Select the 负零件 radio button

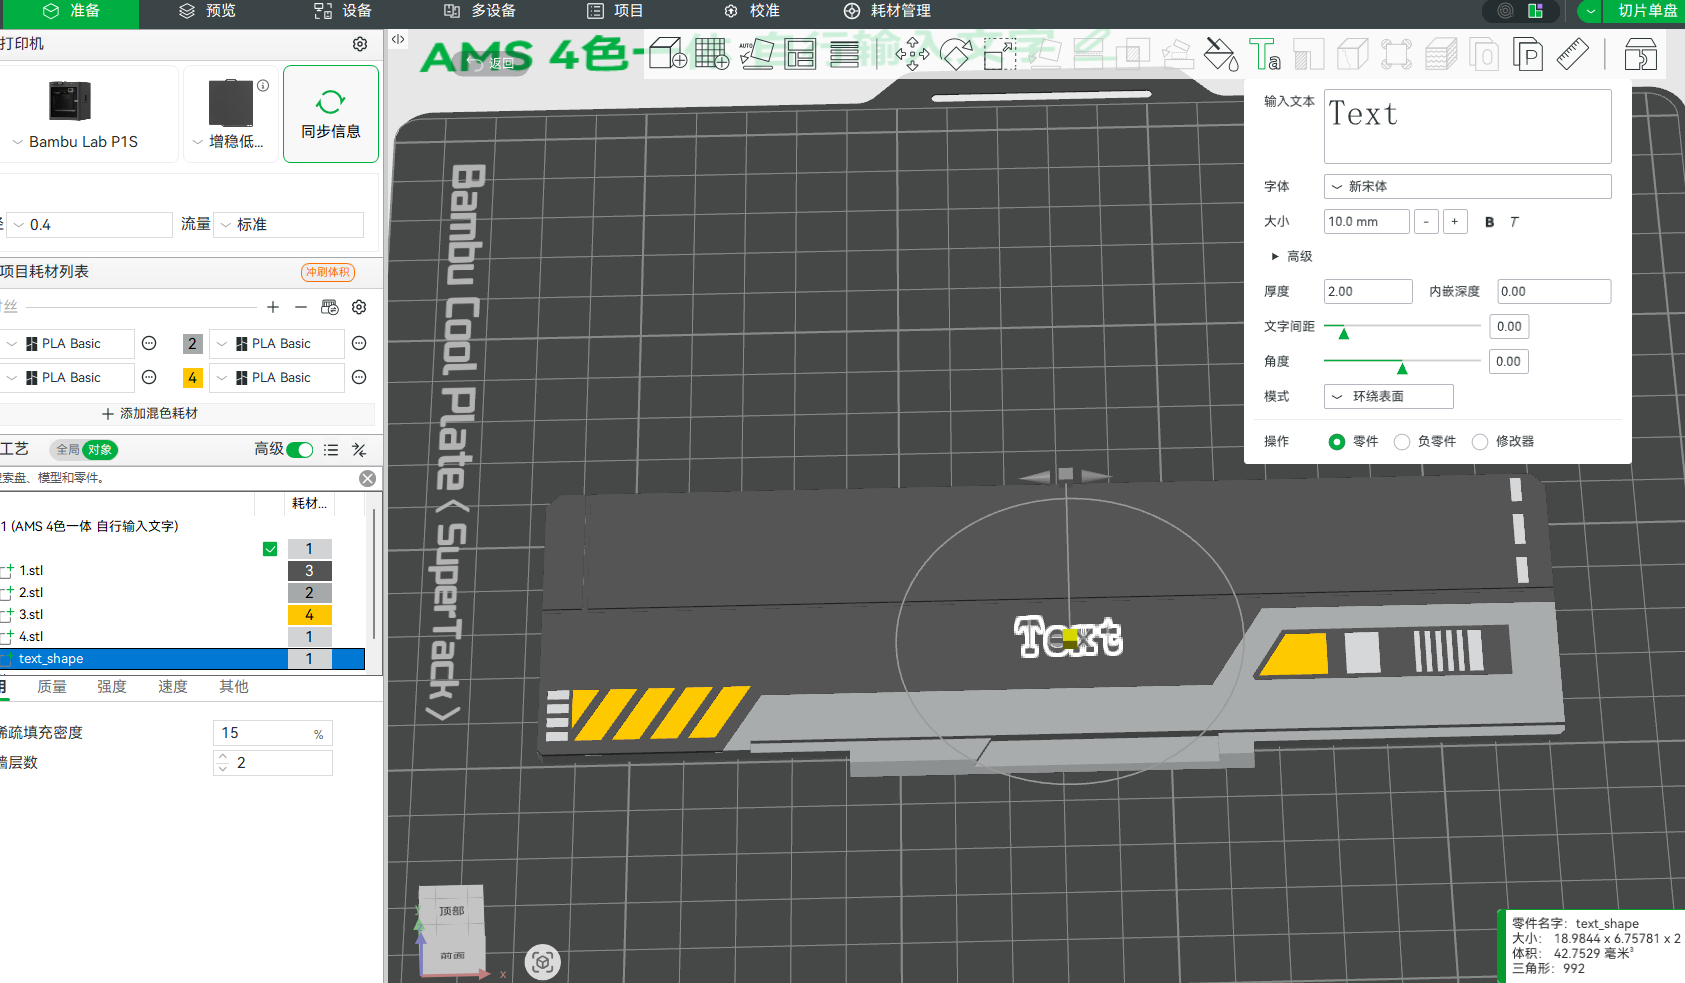point(1402,441)
